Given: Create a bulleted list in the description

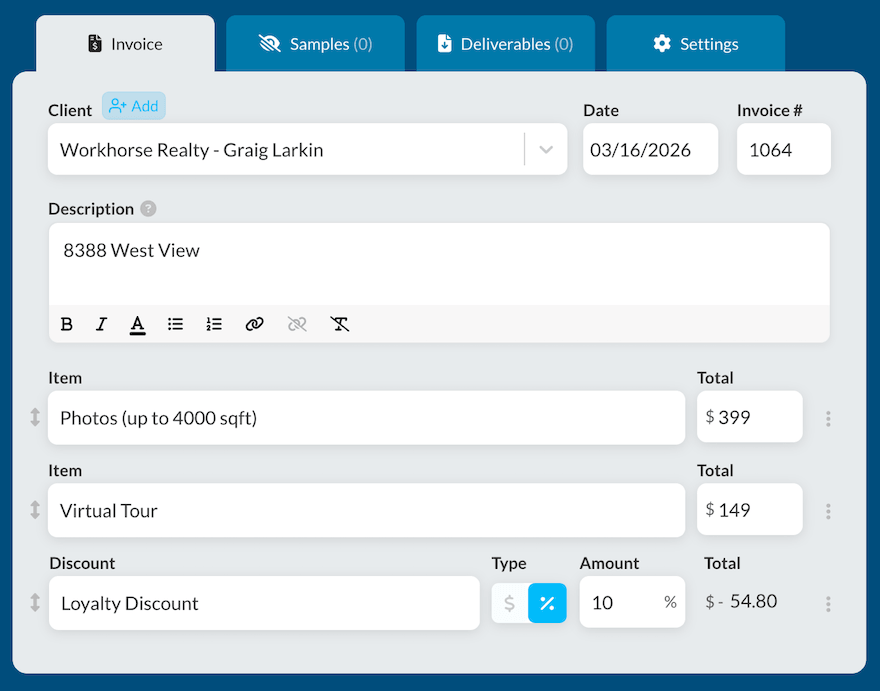Looking at the screenshot, I should pyautogui.click(x=175, y=323).
